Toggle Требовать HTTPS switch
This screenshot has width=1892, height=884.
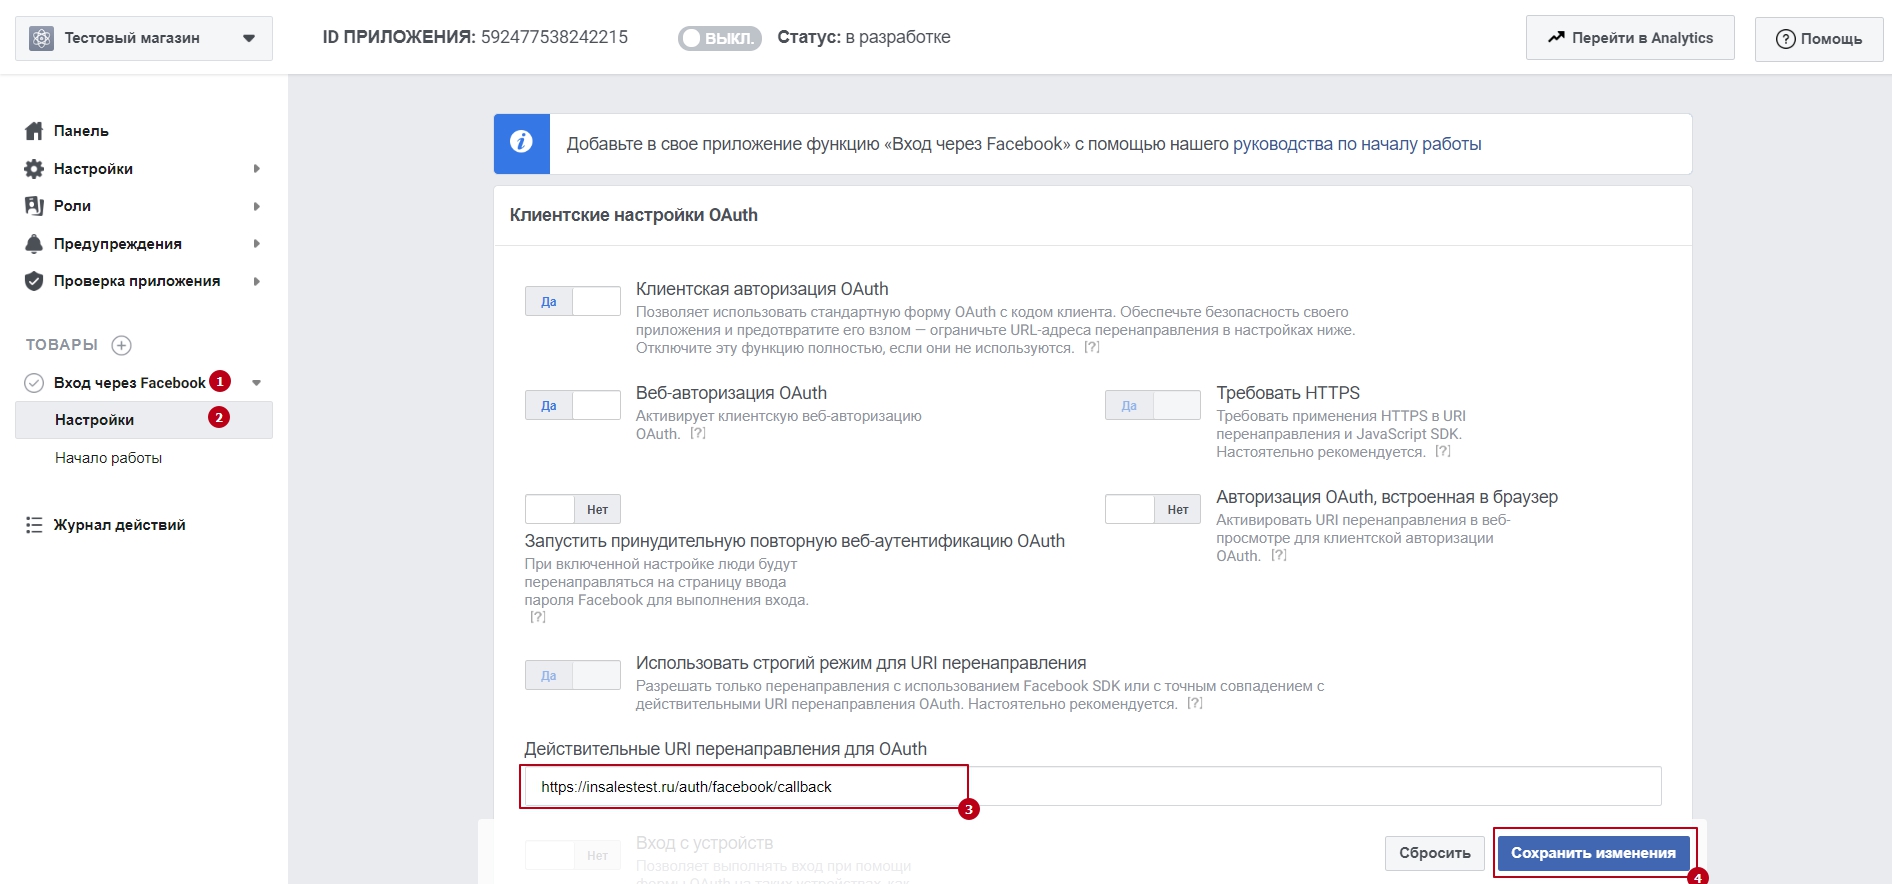click(1153, 405)
